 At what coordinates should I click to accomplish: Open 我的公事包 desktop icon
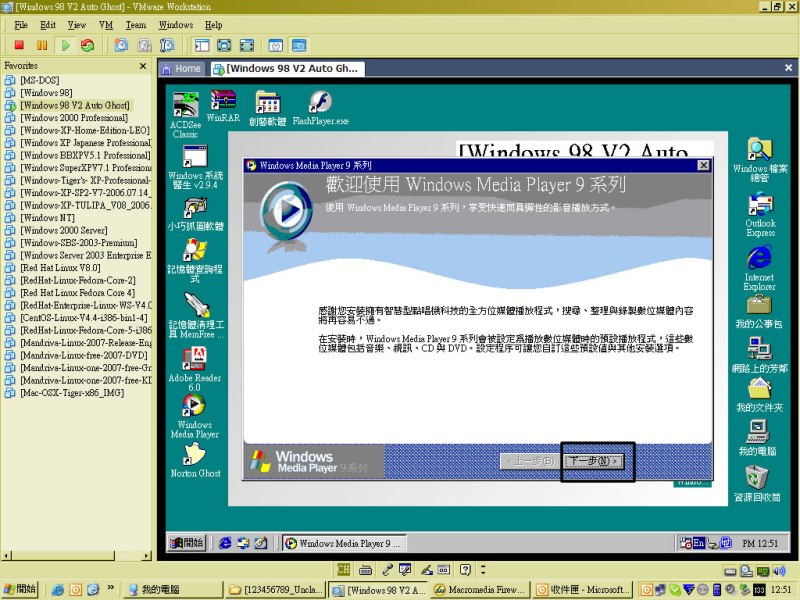point(759,312)
